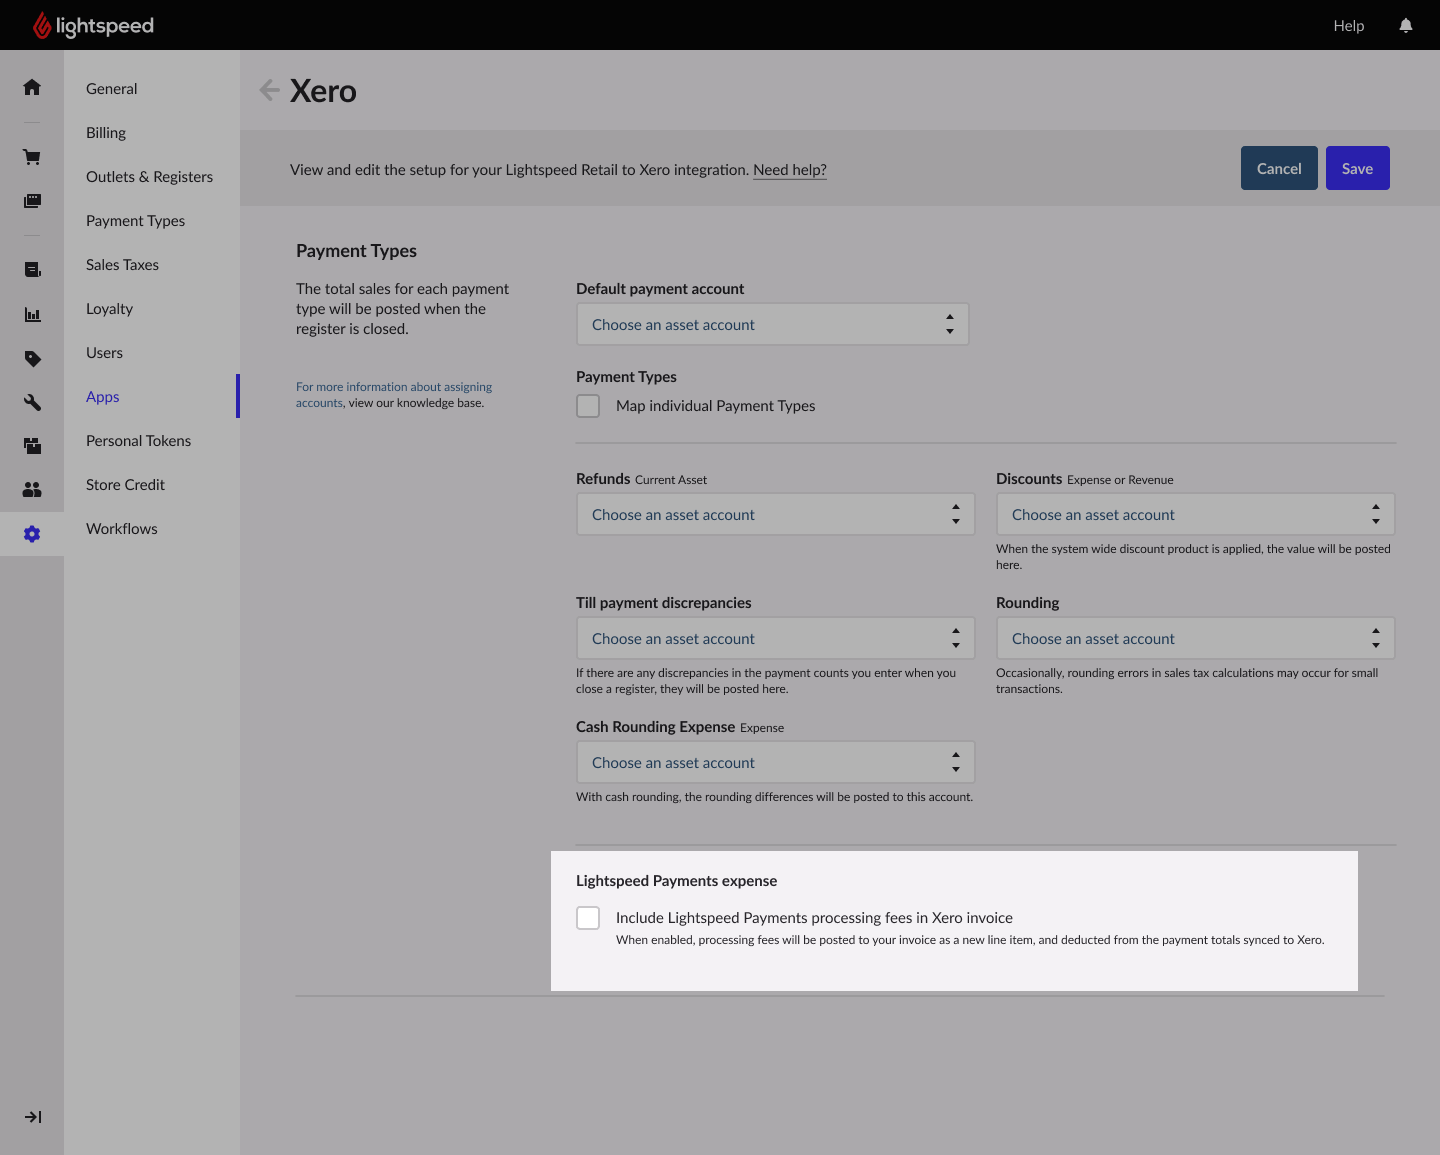Open Personal Tokens settings

pos(139,441)
